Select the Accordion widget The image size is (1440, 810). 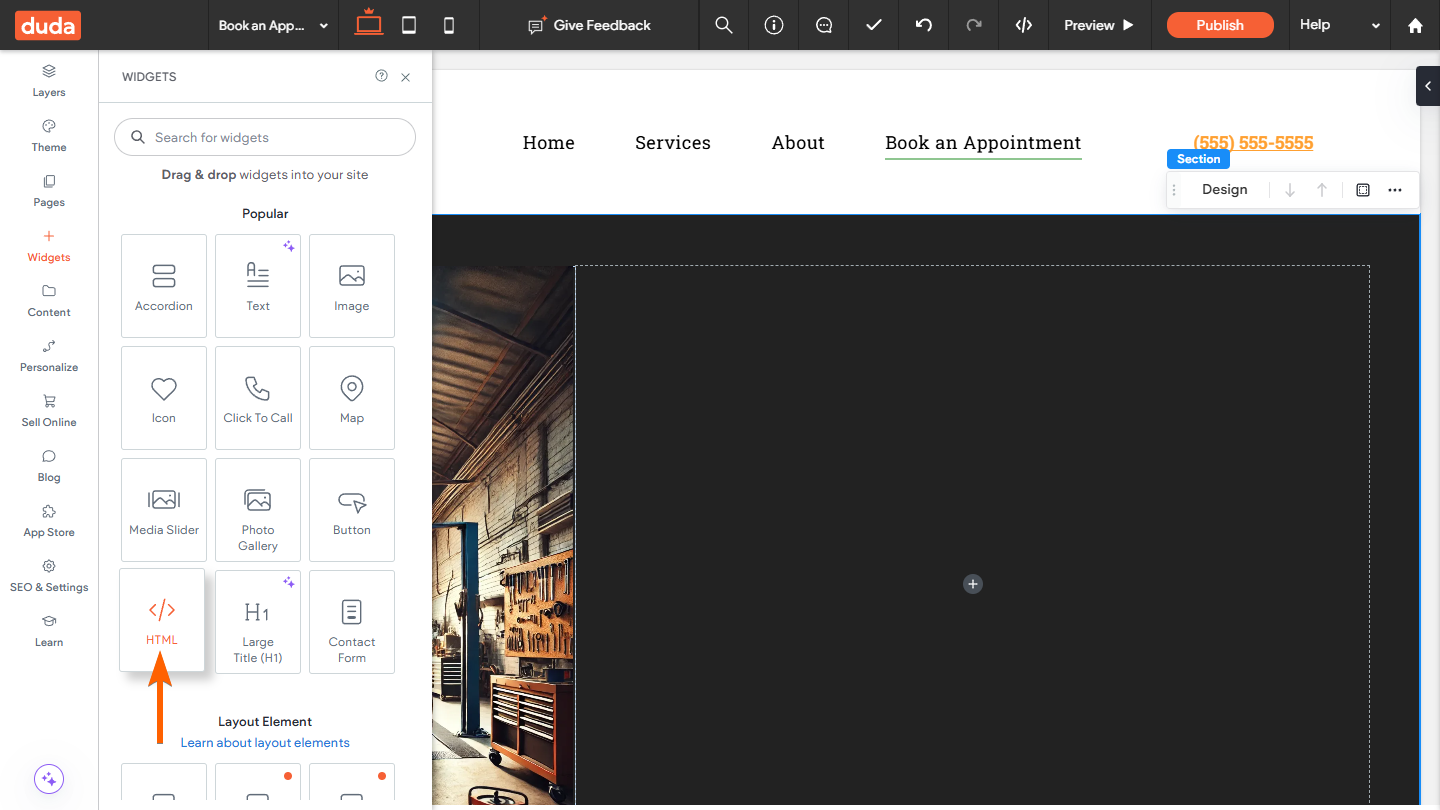[164, 286]
